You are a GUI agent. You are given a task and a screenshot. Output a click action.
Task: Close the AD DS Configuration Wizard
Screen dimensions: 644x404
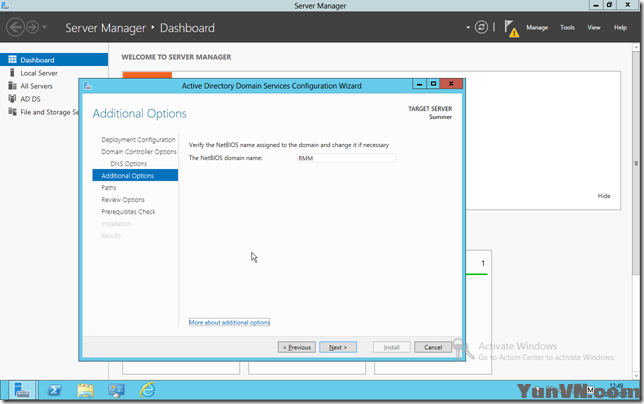pyautogui.click(x=451, y=84)
